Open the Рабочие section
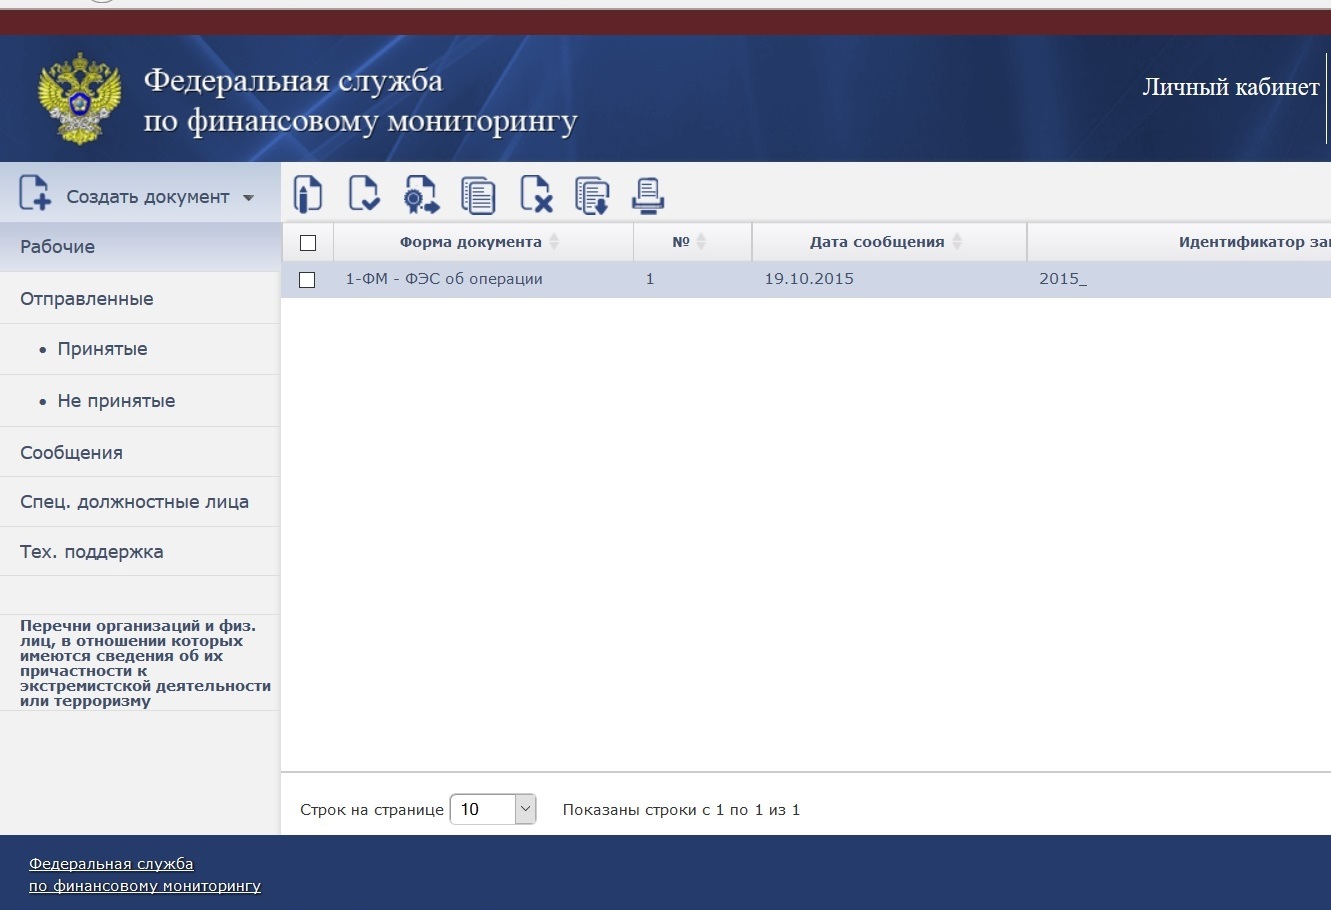Image resolution: width=1331 pixels, height=910 pixels. pyautogui.click(x=140, y=247)
